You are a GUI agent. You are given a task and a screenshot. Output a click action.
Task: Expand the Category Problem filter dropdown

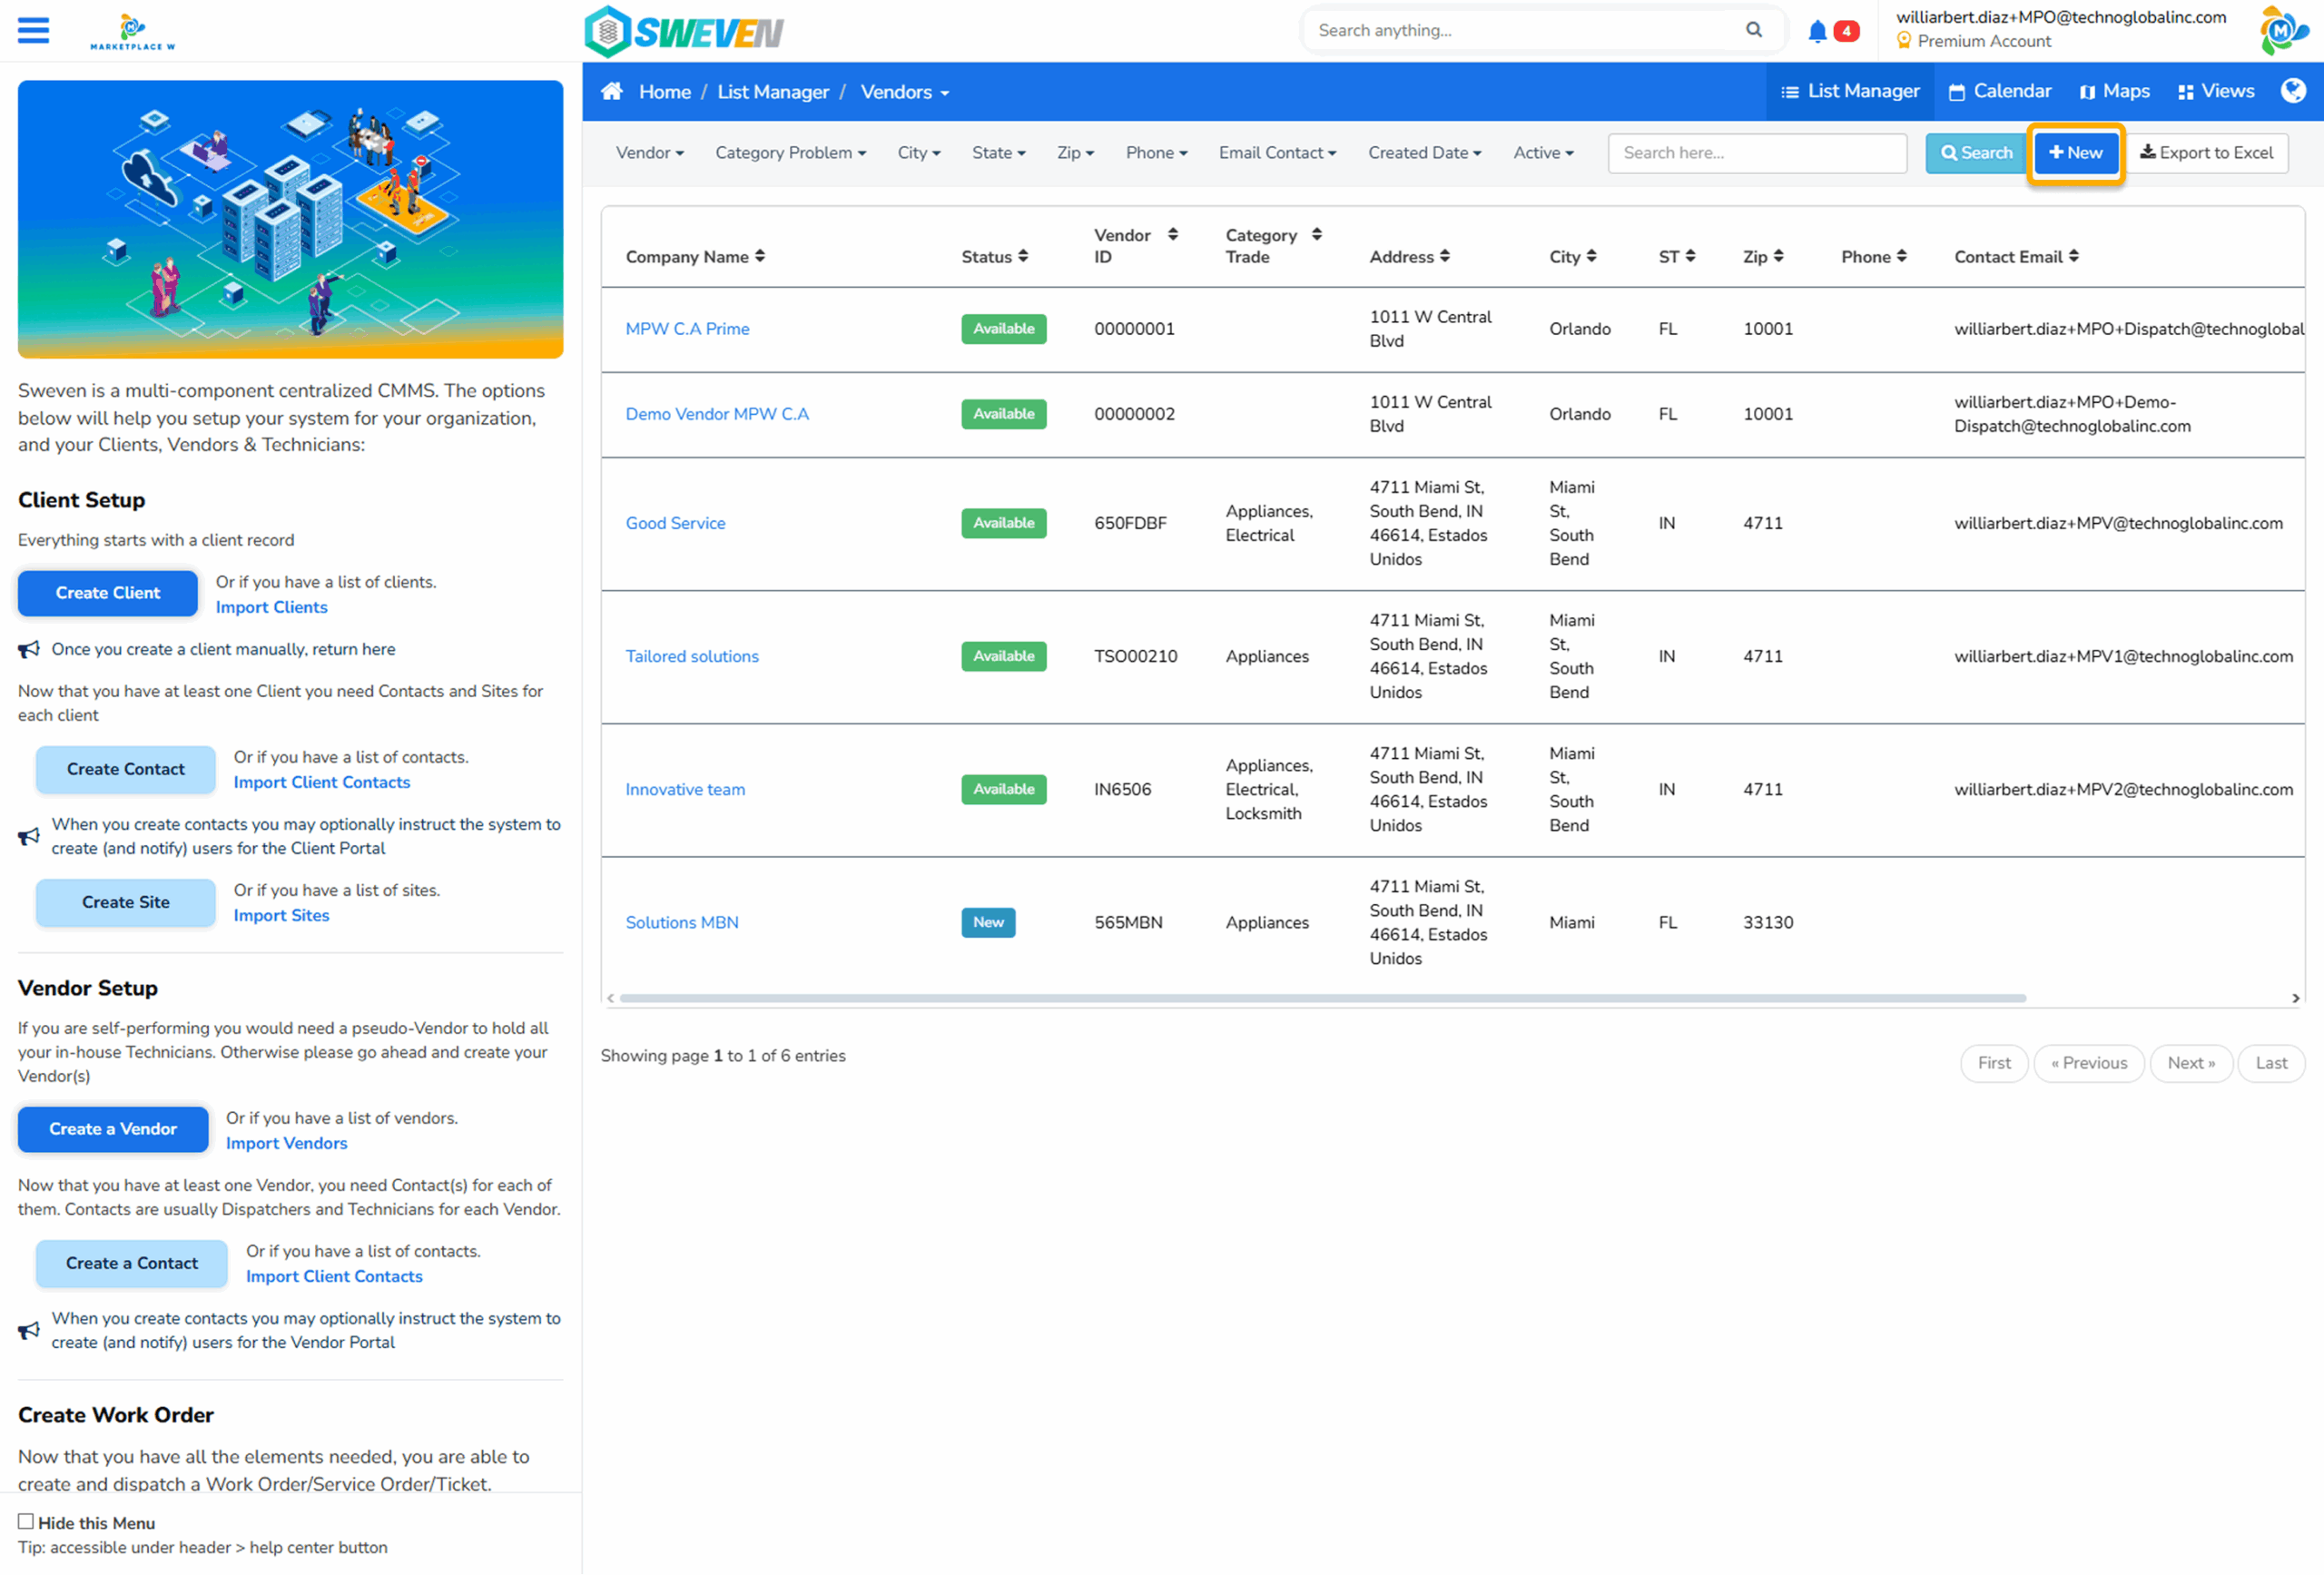point(790,153)
